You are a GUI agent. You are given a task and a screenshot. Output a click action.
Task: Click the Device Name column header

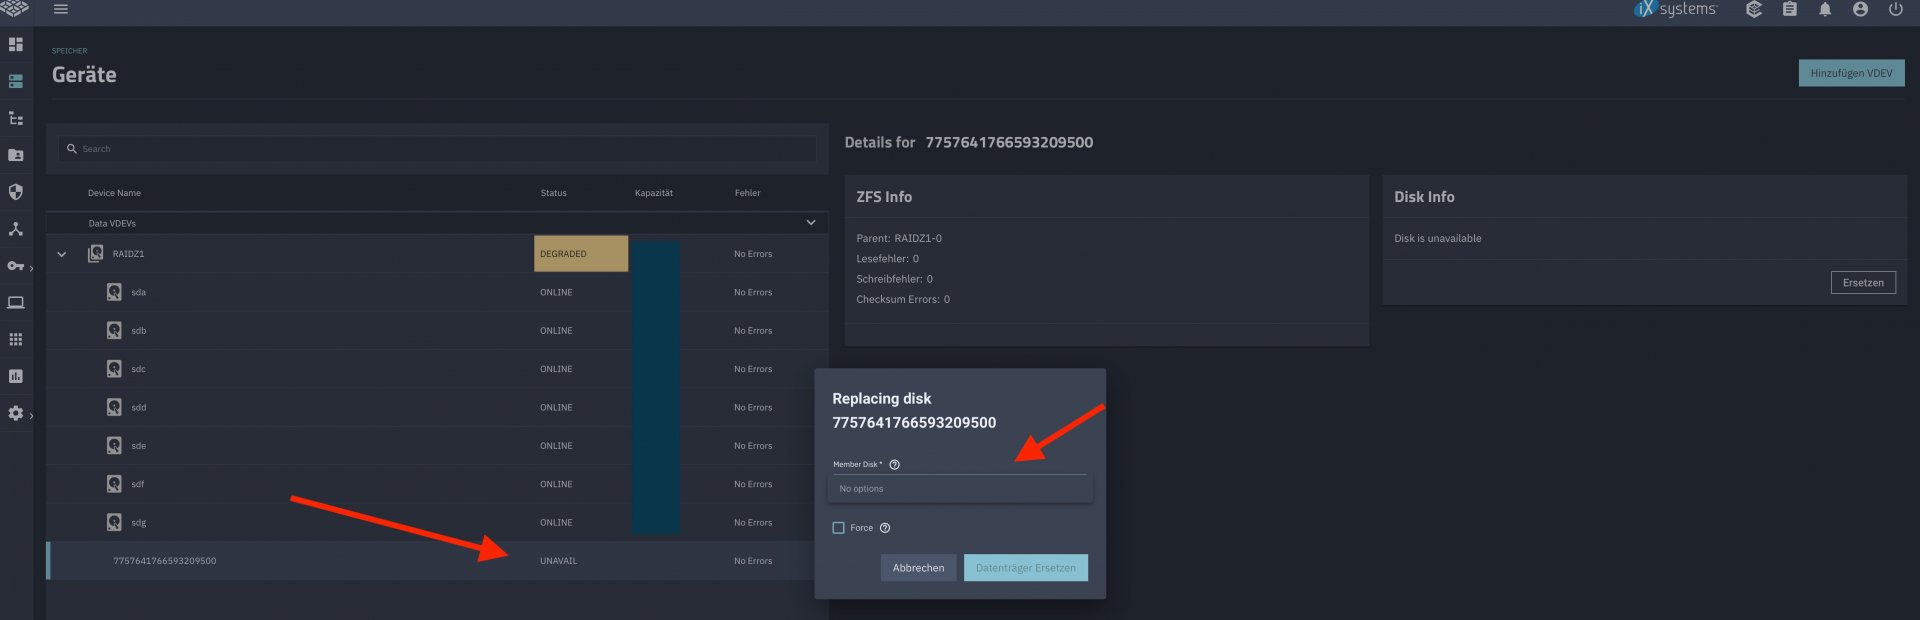tap(114, 193)
